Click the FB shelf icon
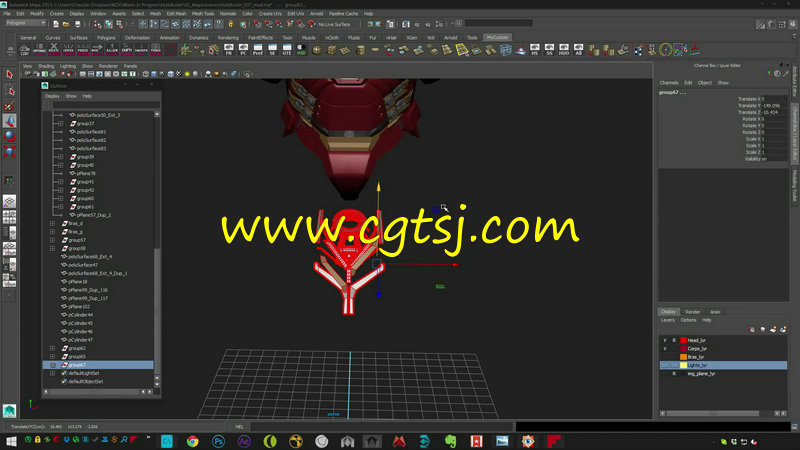Screen dimensions: 800x450 [x=229, y=49]
